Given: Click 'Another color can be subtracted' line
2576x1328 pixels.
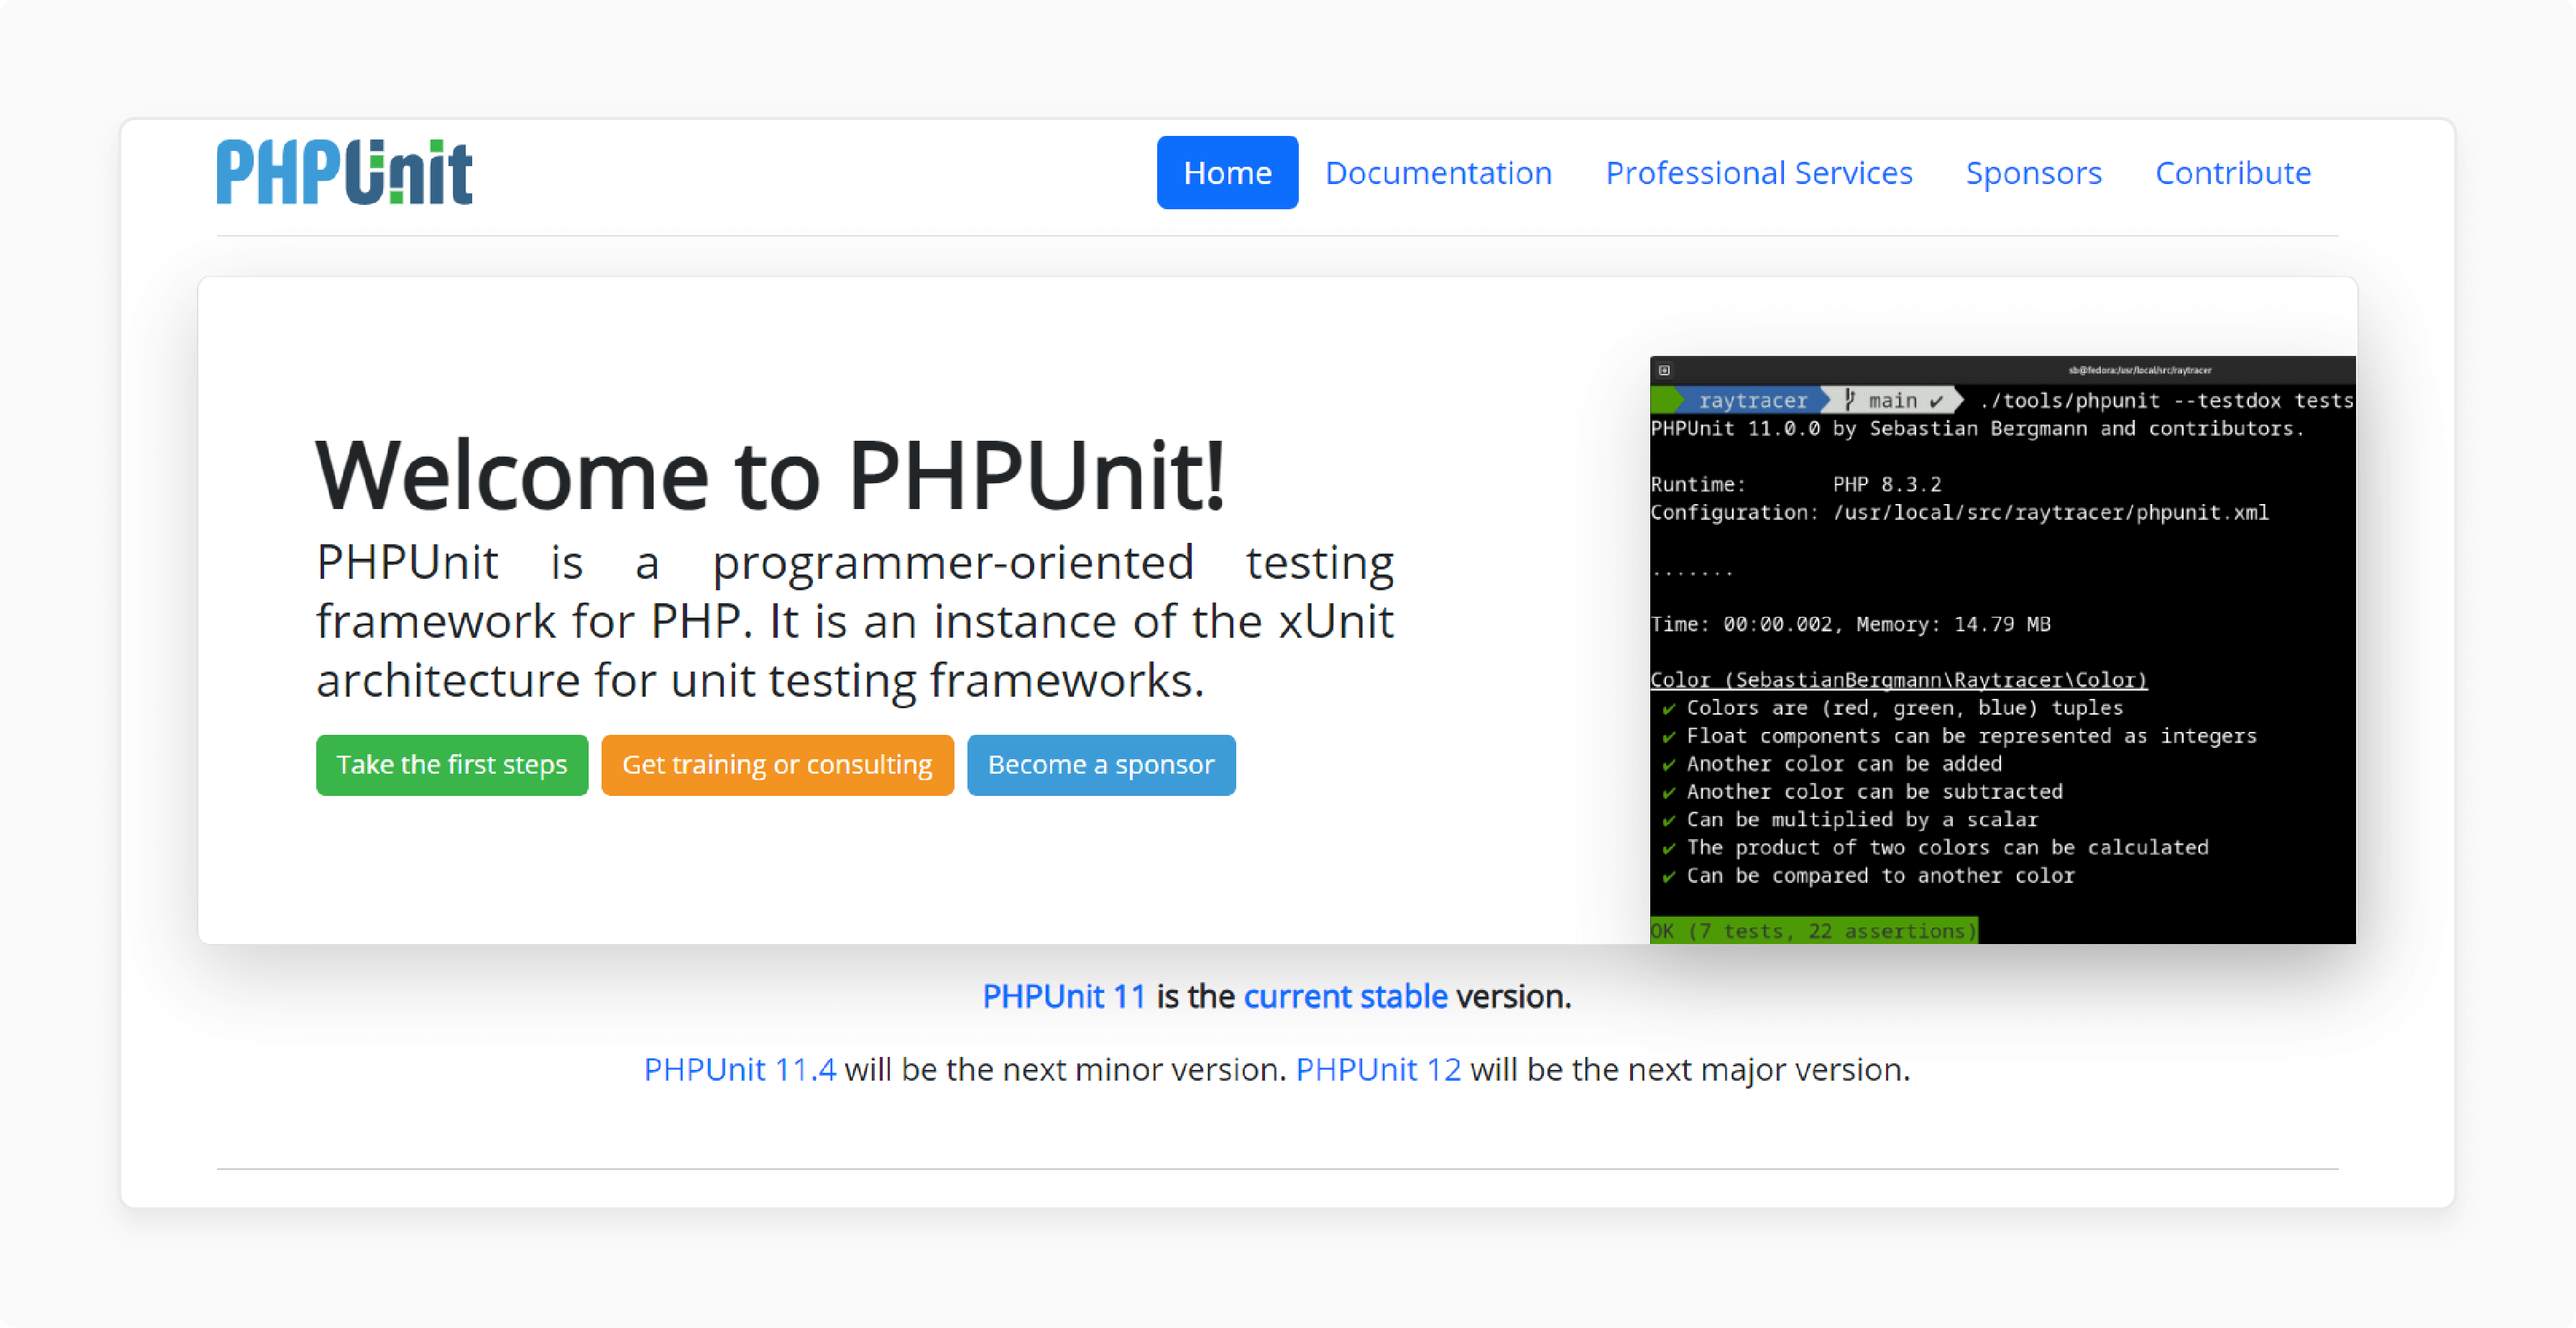Looking at the screenshot, I should coord(1861,792).
